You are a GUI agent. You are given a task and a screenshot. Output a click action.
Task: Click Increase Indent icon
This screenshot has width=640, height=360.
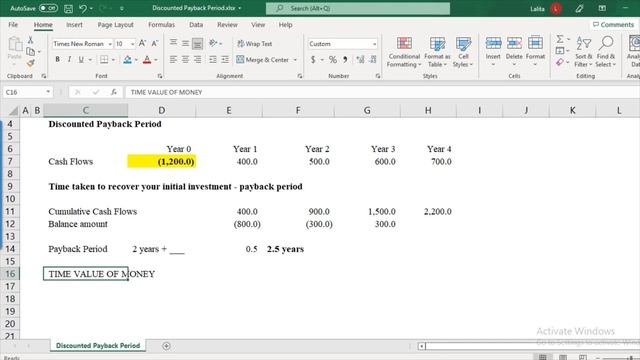click(225, 60)
